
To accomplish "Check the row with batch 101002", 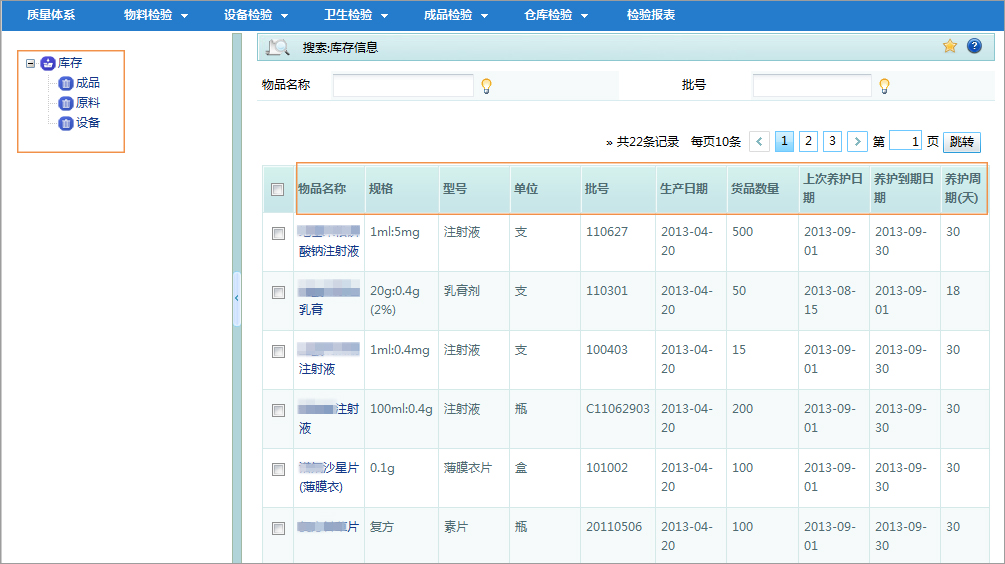I will [278, 470].
